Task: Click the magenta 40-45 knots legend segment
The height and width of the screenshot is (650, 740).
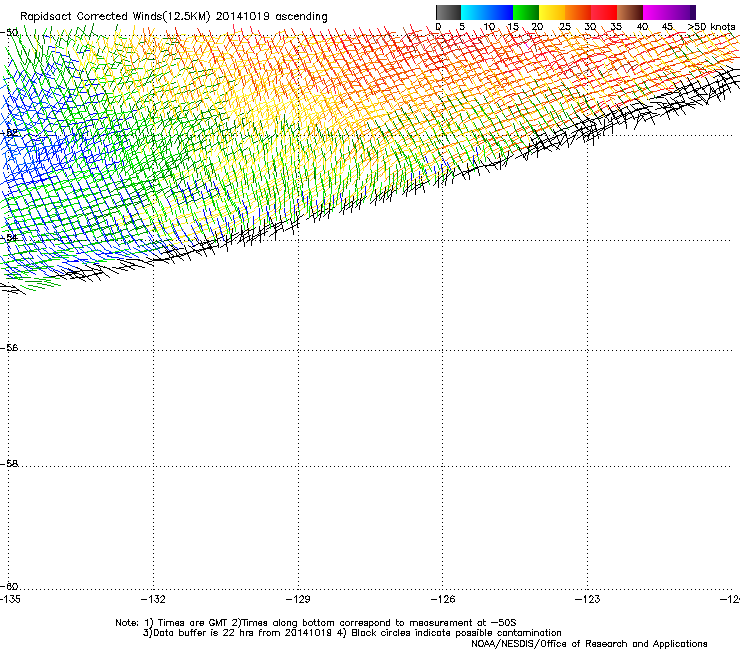Action: 656,12
